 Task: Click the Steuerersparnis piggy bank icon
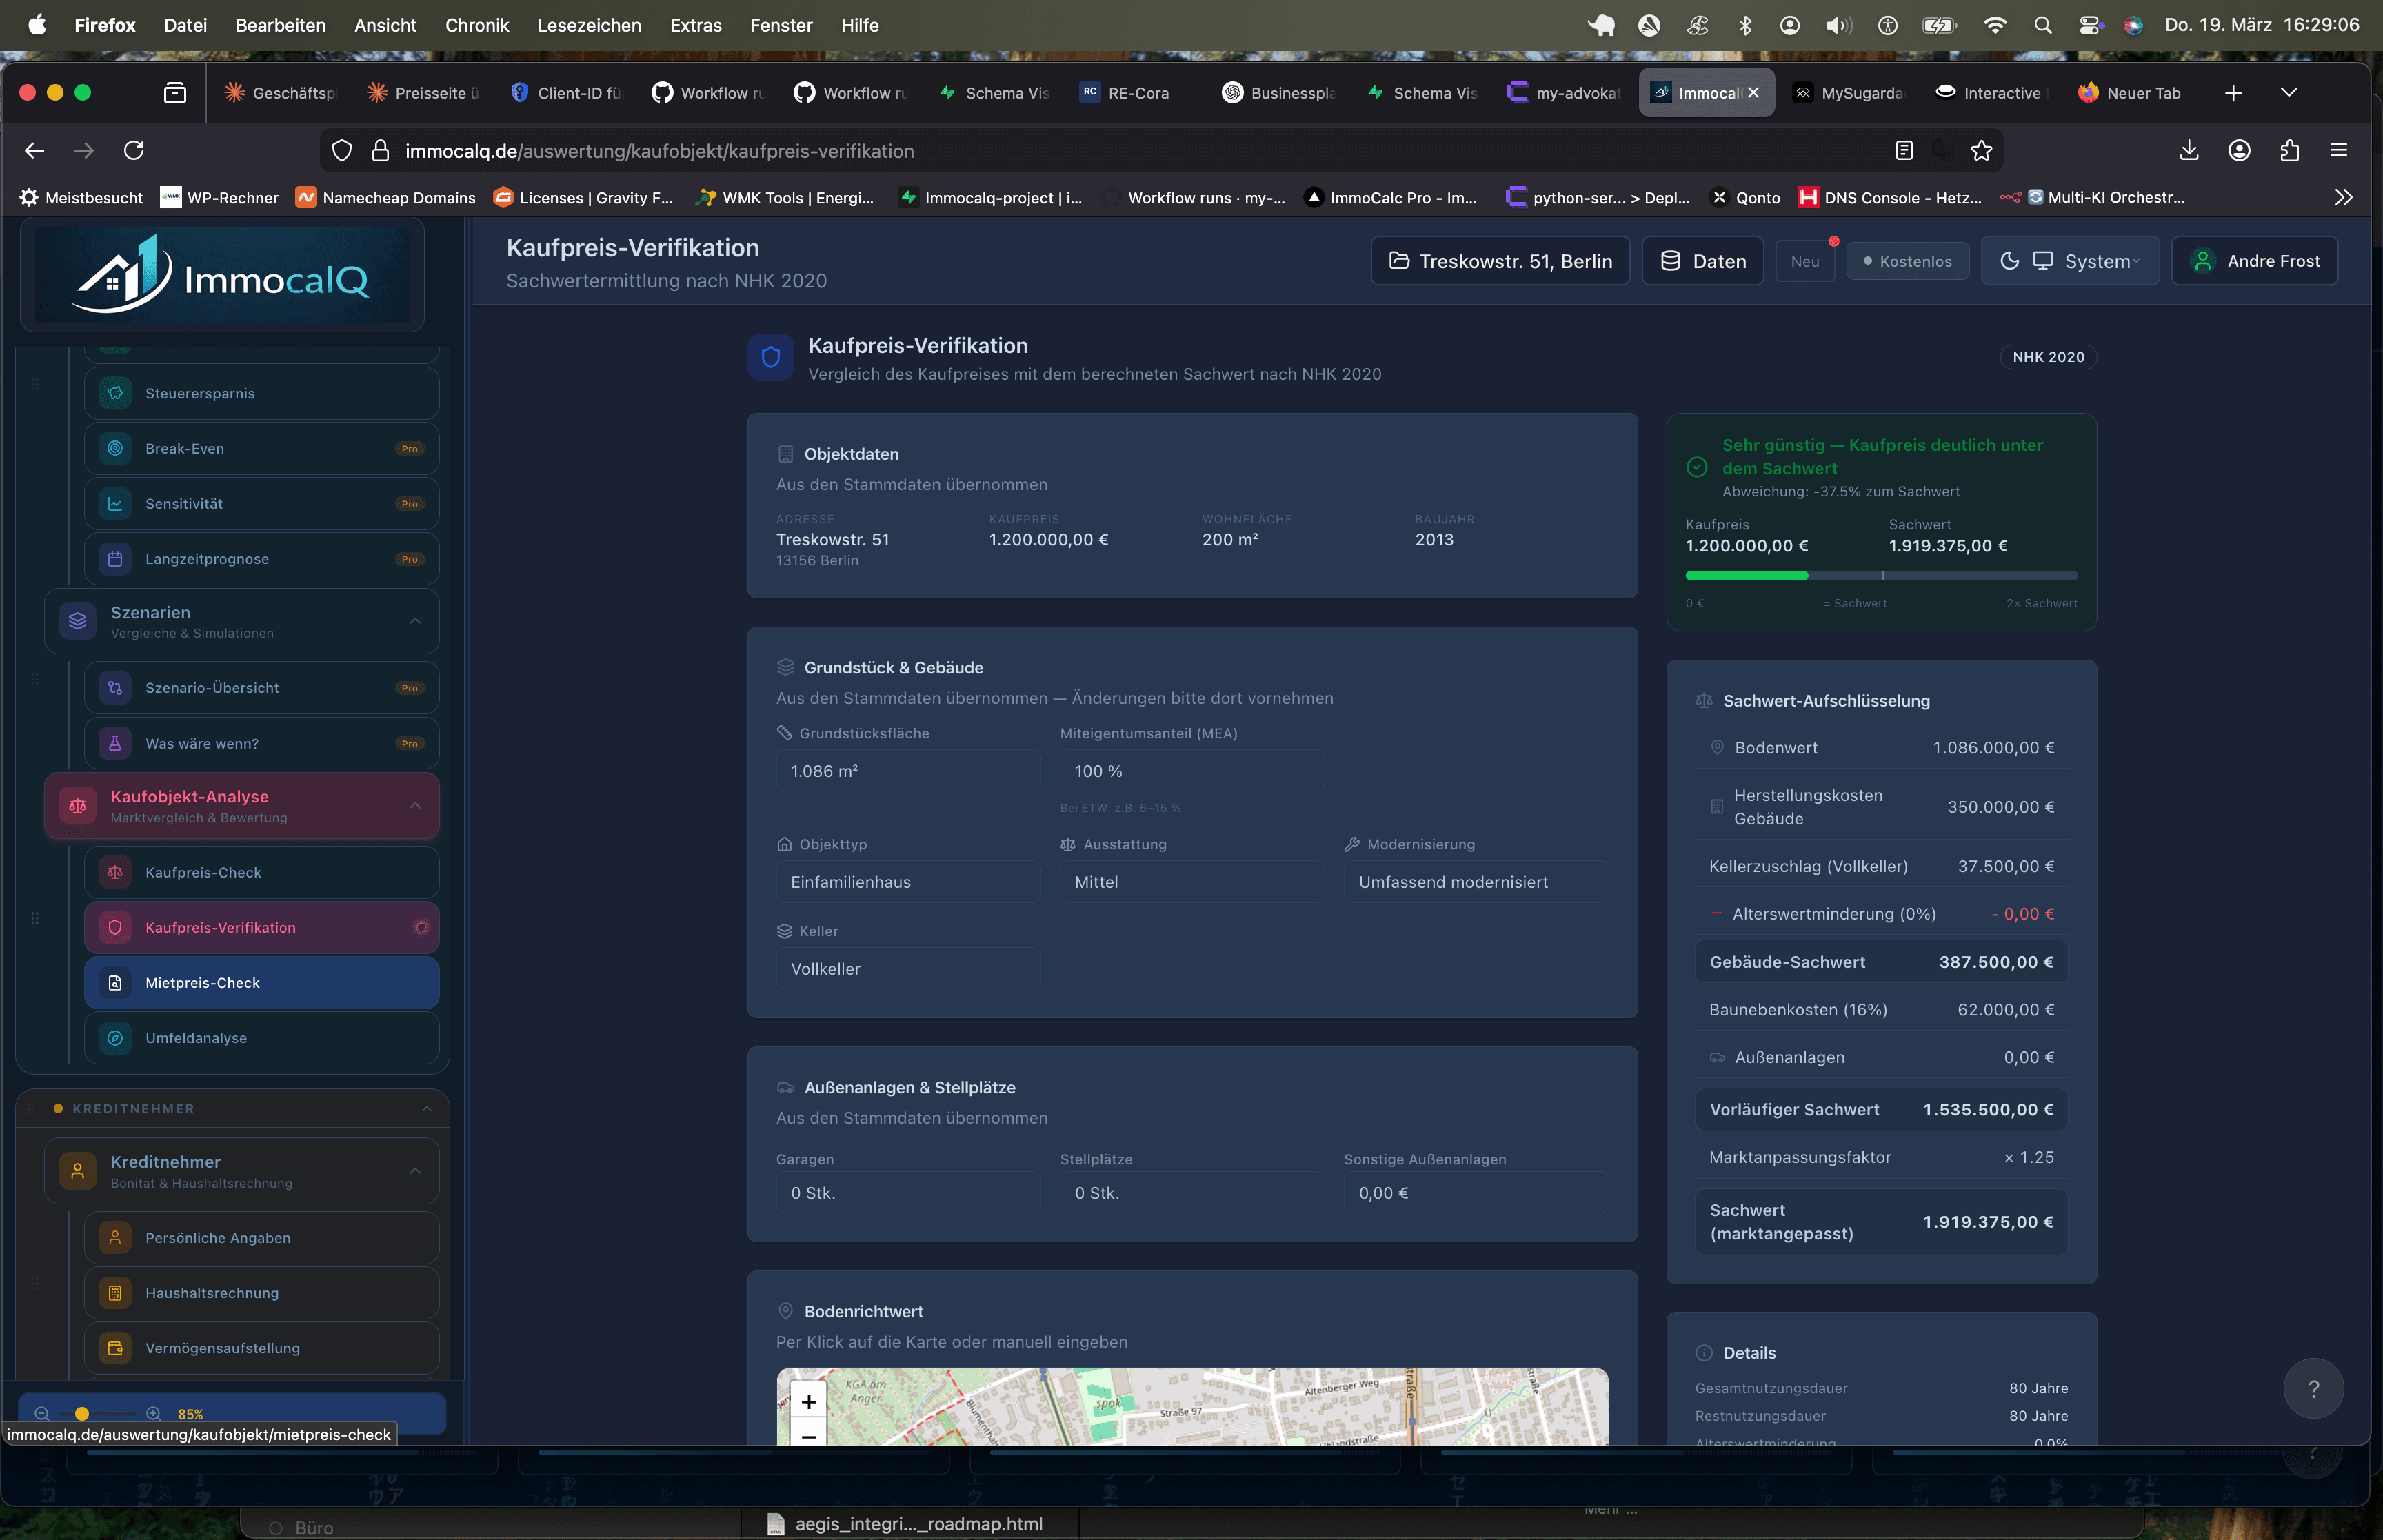tap(115, 393)
